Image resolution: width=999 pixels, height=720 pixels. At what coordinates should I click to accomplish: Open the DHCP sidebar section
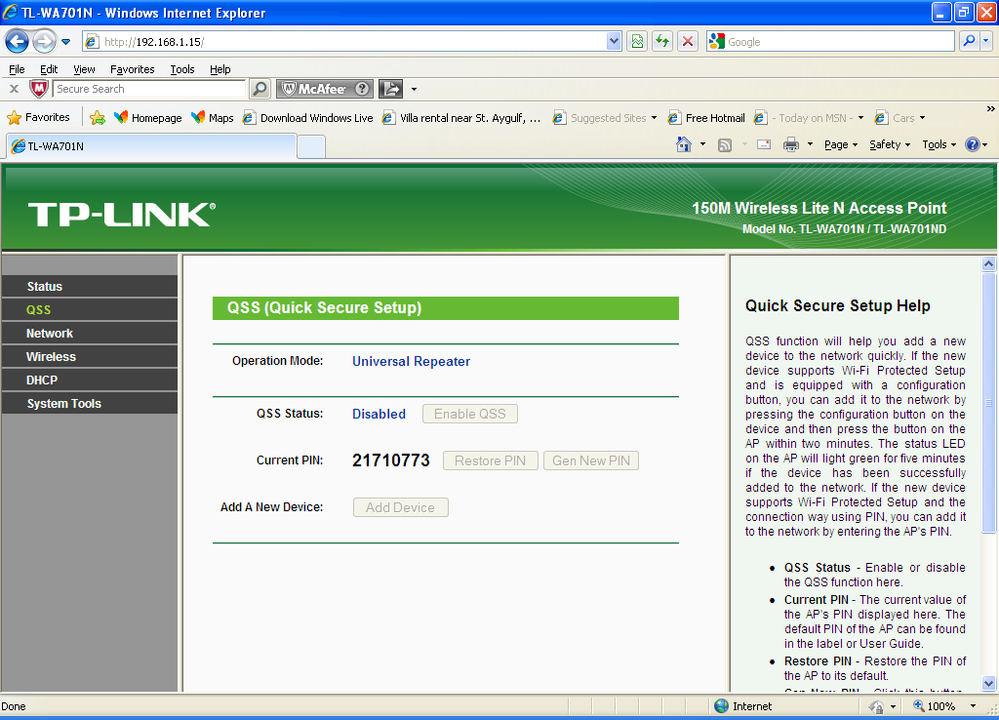click(90, 380)
